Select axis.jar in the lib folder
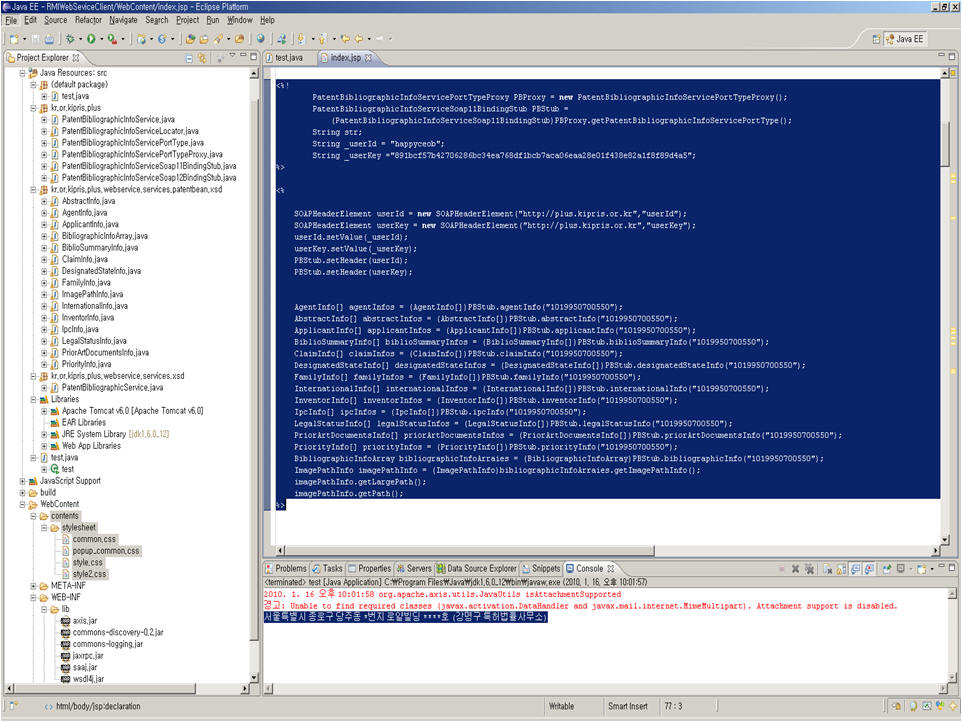The height and width of the screenshot is (722, 962). pos(84,620)
